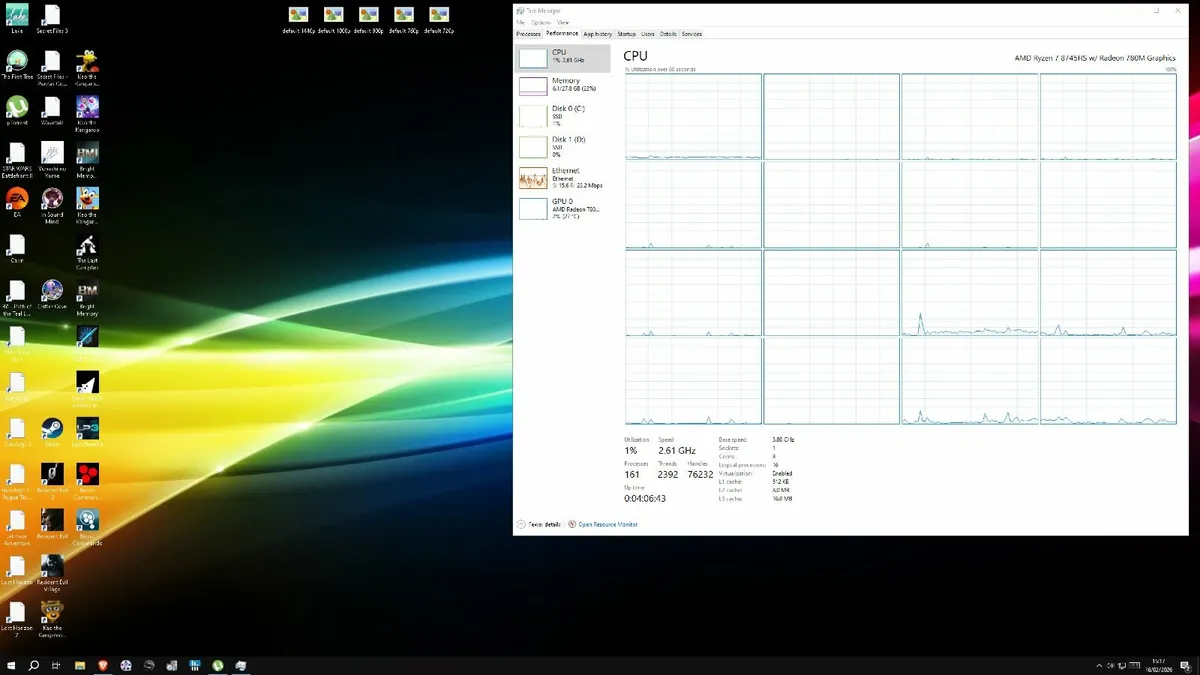Open the App history tab

click(598, 33)
